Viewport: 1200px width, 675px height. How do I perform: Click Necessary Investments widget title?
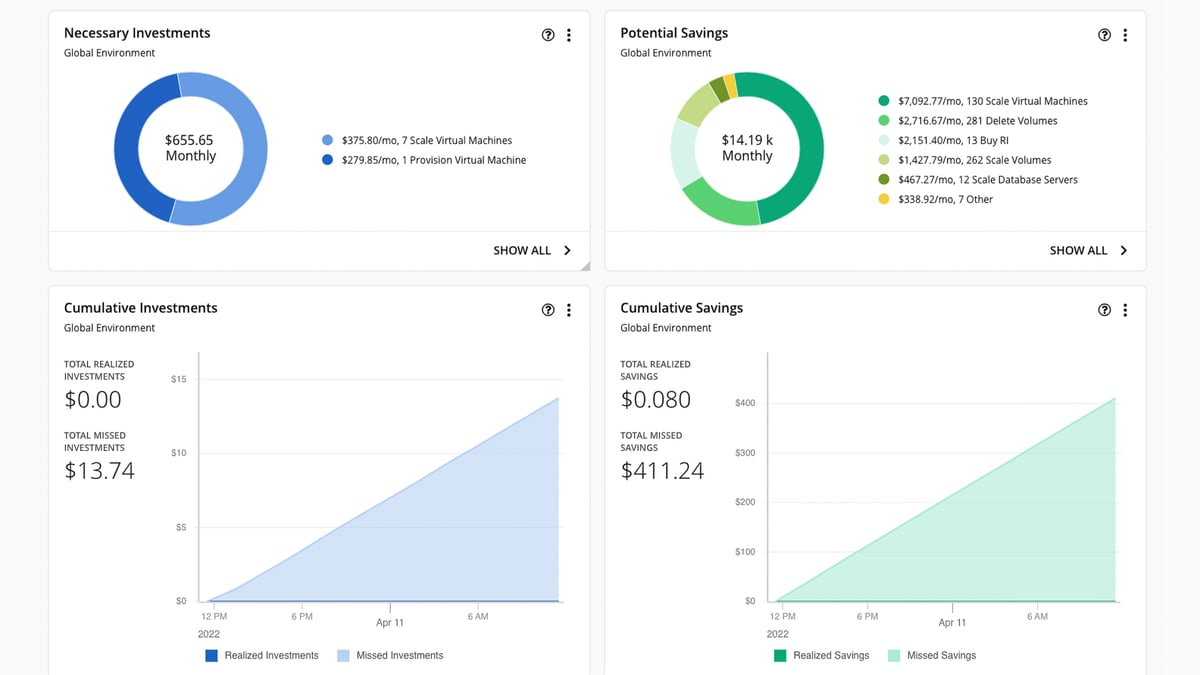click(x=137, y=33)
